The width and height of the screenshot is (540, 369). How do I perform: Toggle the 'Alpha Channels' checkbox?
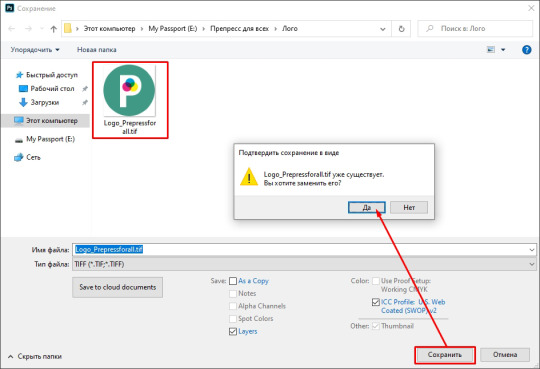(x=233, y=306)
